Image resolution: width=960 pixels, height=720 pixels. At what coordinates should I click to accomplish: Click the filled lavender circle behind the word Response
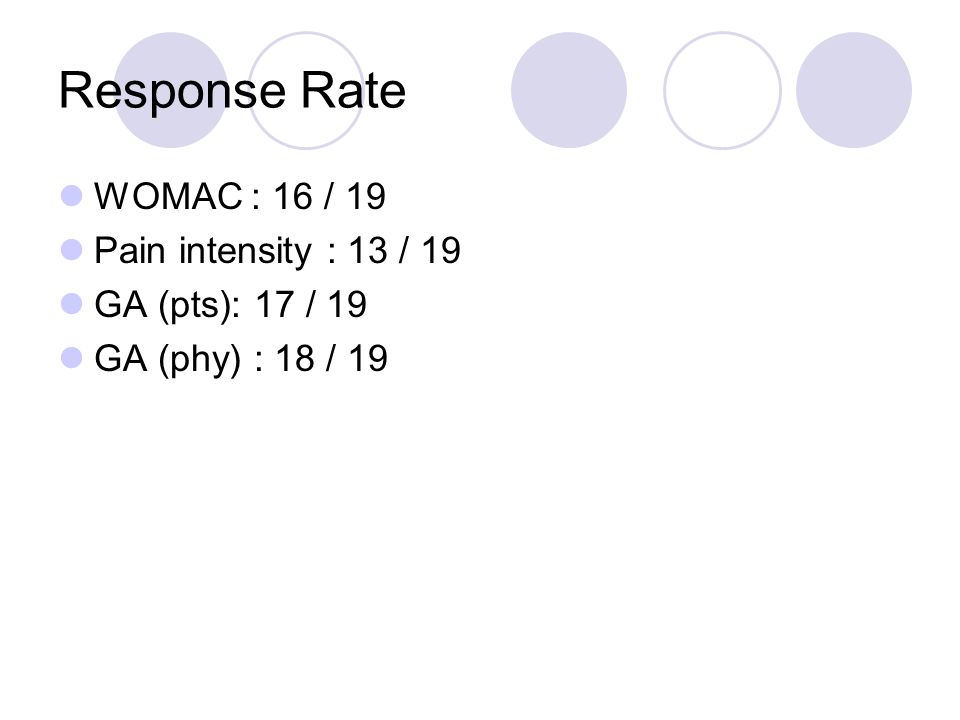tap(171, 90)
